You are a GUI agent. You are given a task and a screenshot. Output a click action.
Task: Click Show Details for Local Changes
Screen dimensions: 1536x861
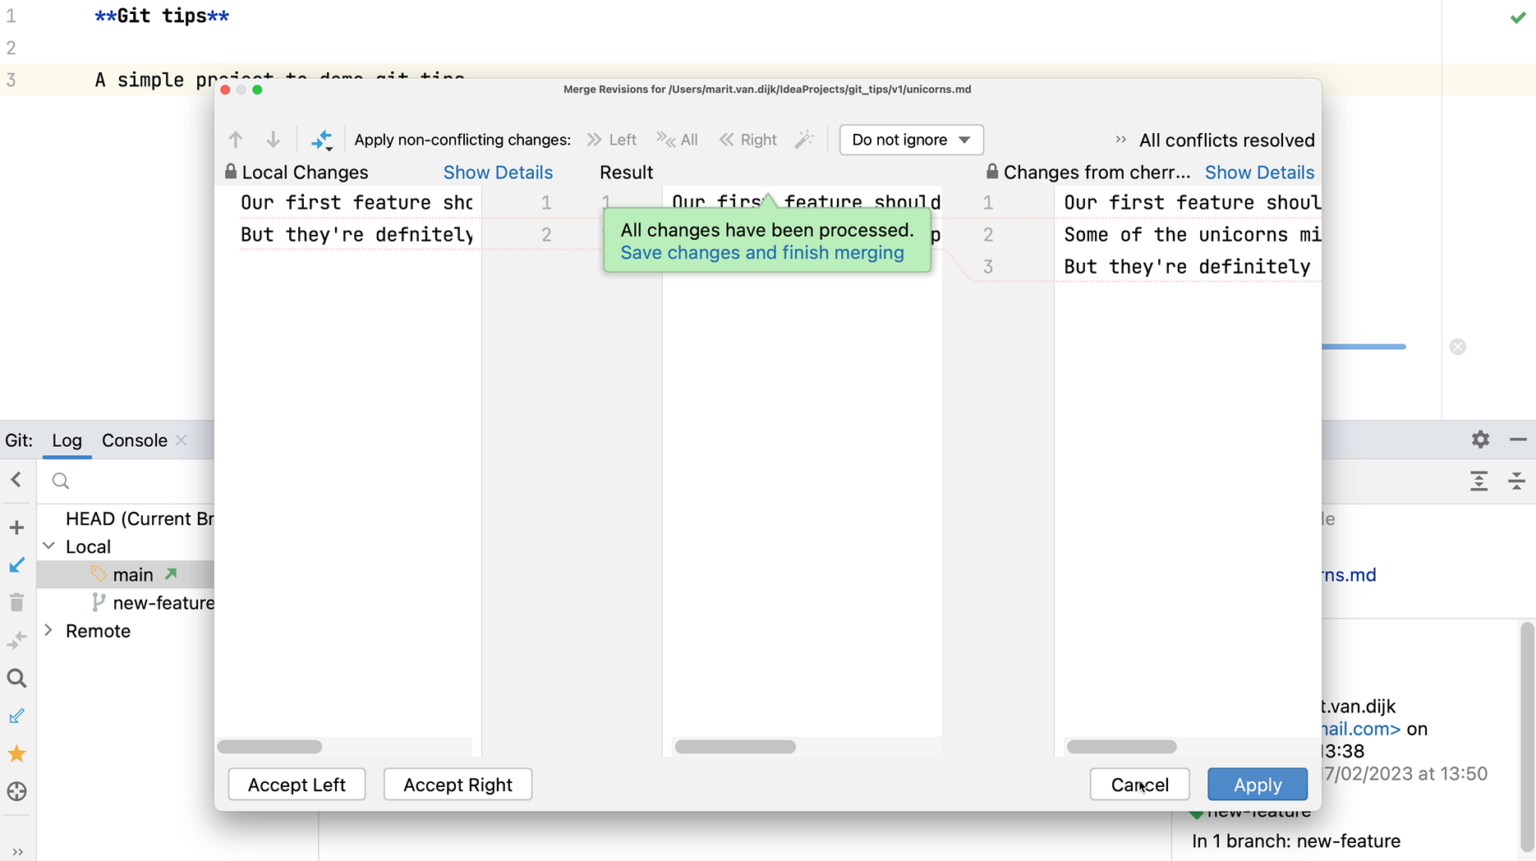point(497,172)
